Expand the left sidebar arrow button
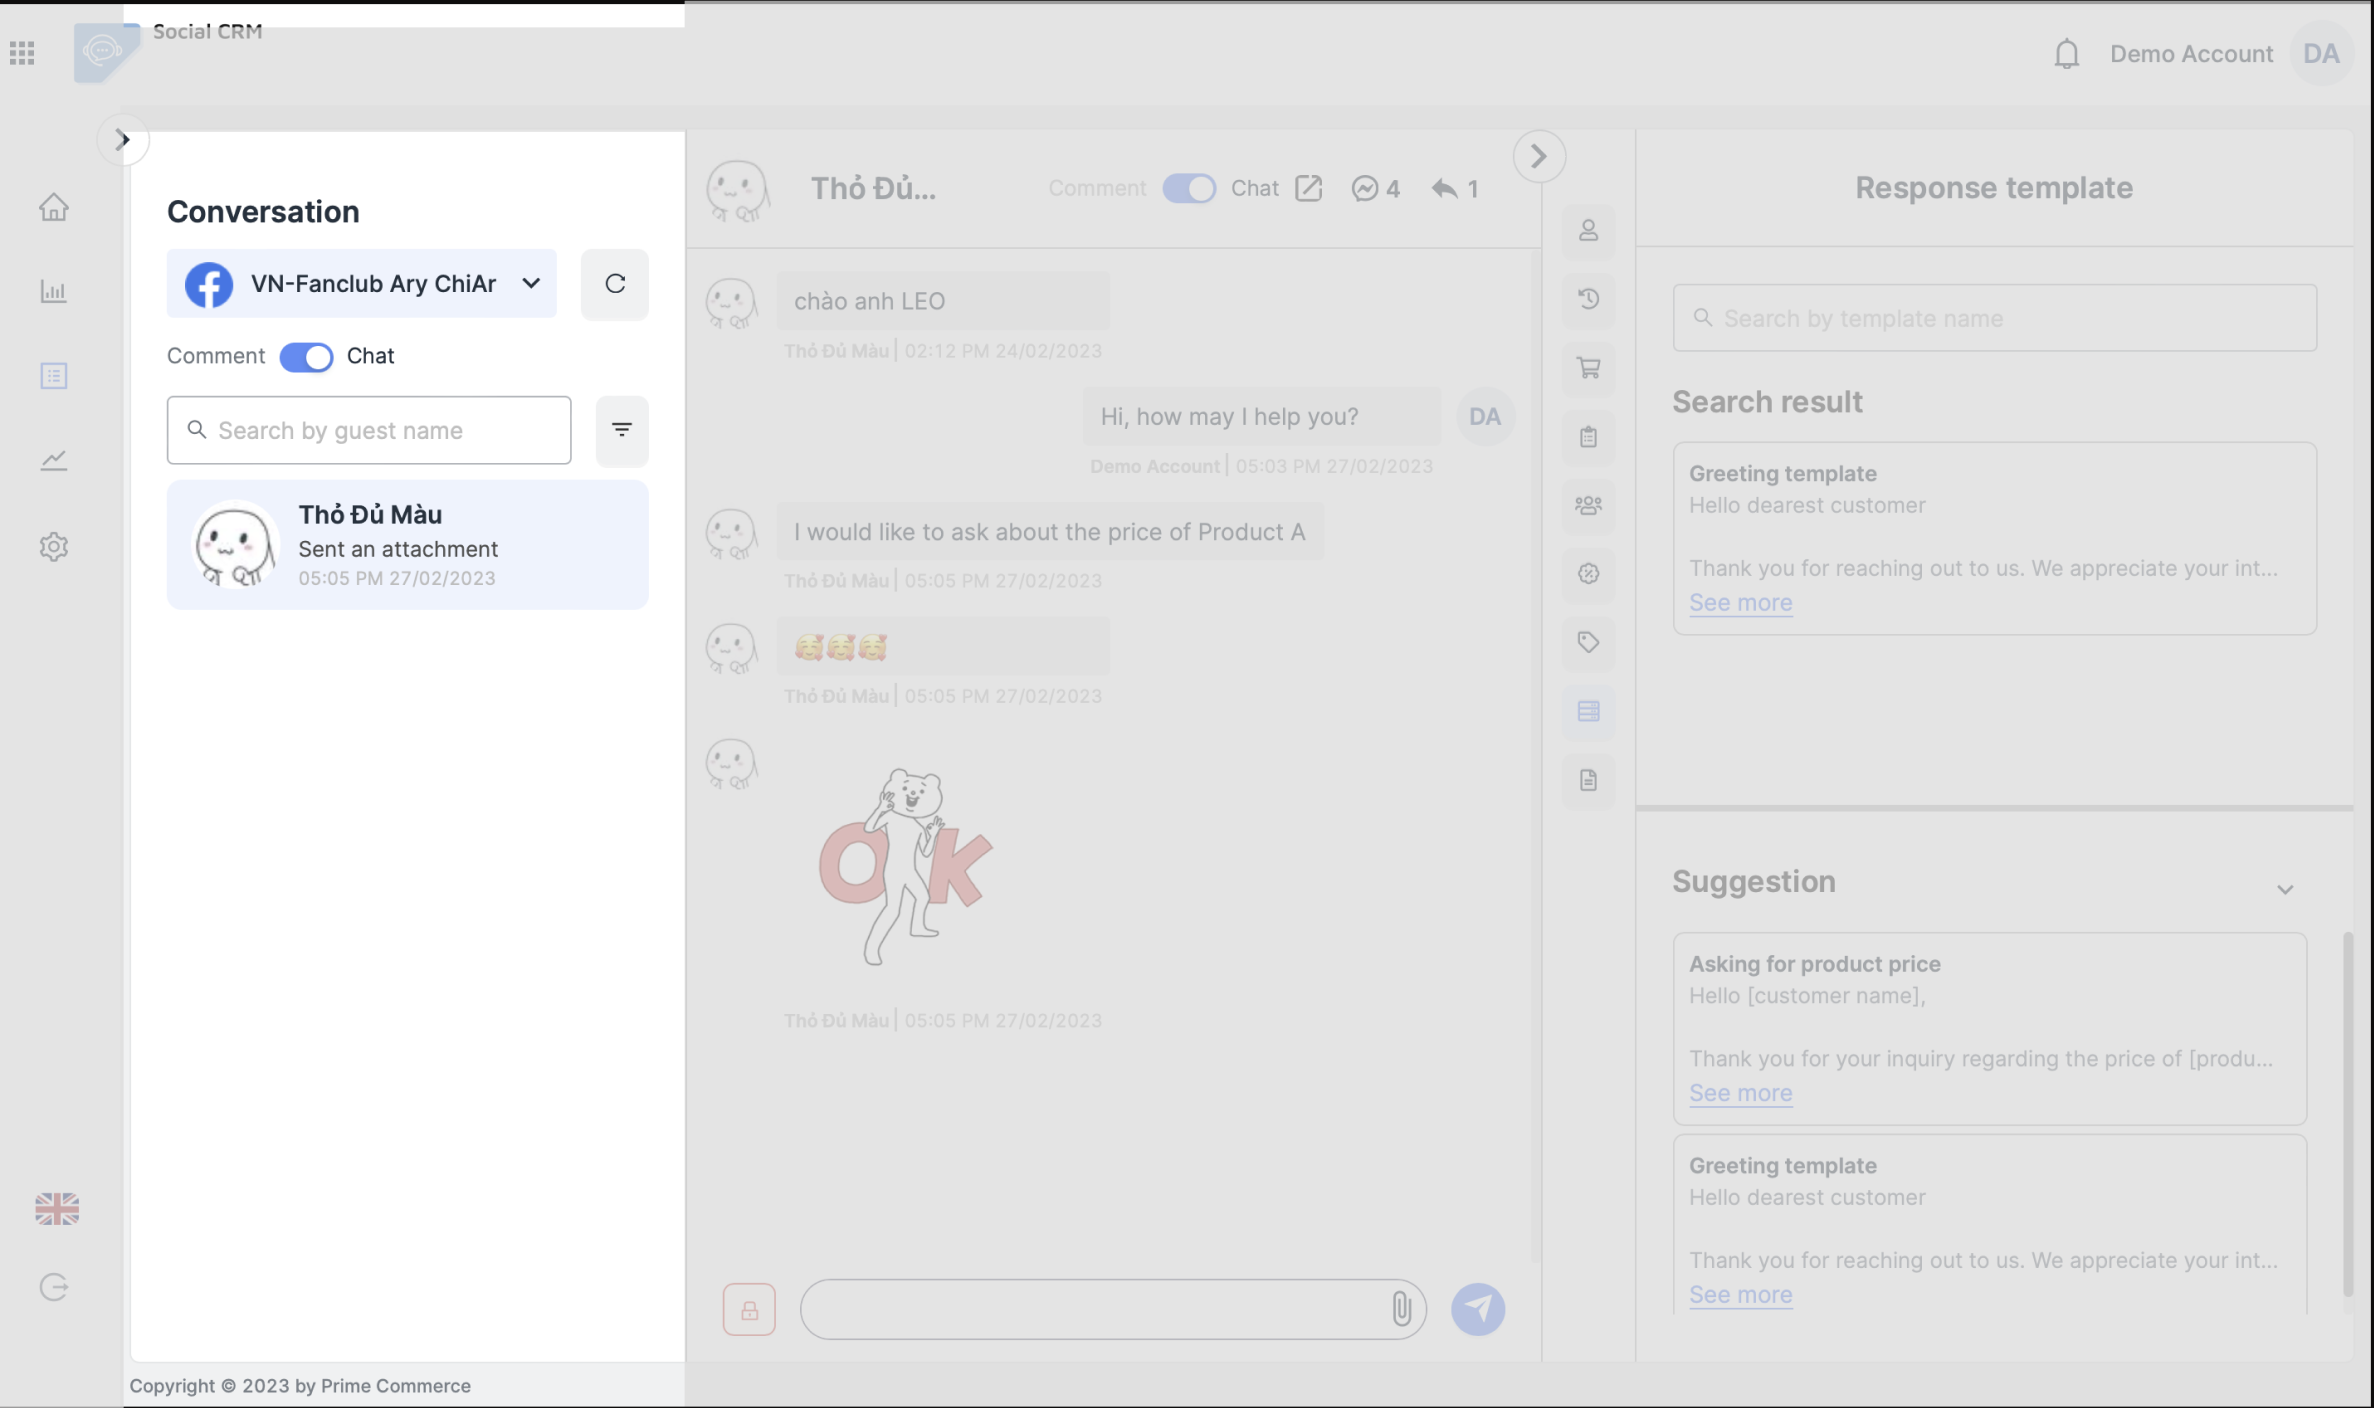Screen dimensions: 2374x1408 click(x=123, y=139)
